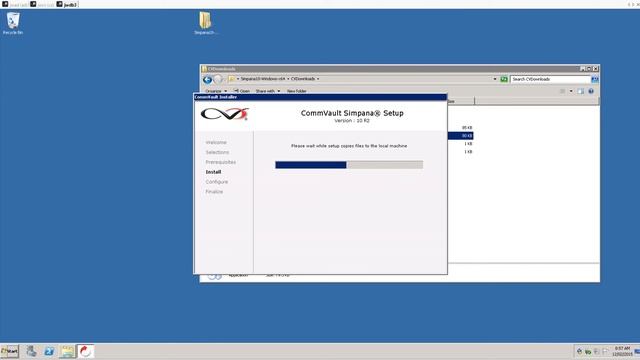
Task: Open the Explorer help icon
Action: [591, 91]
